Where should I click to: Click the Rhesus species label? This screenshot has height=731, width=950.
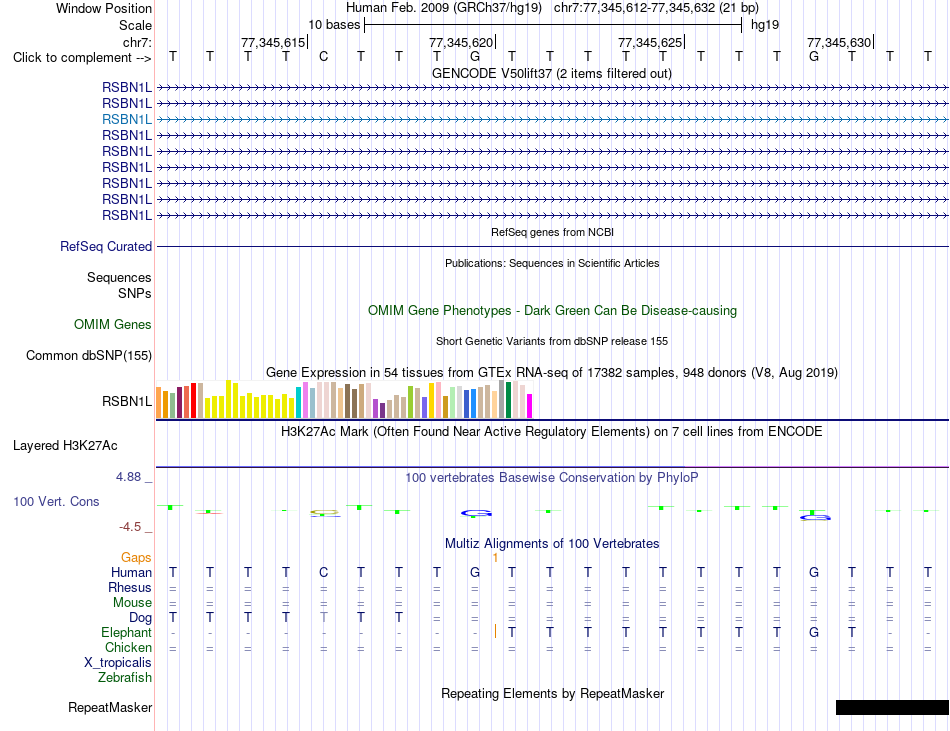pyautogui.click(x=130, y=587)
